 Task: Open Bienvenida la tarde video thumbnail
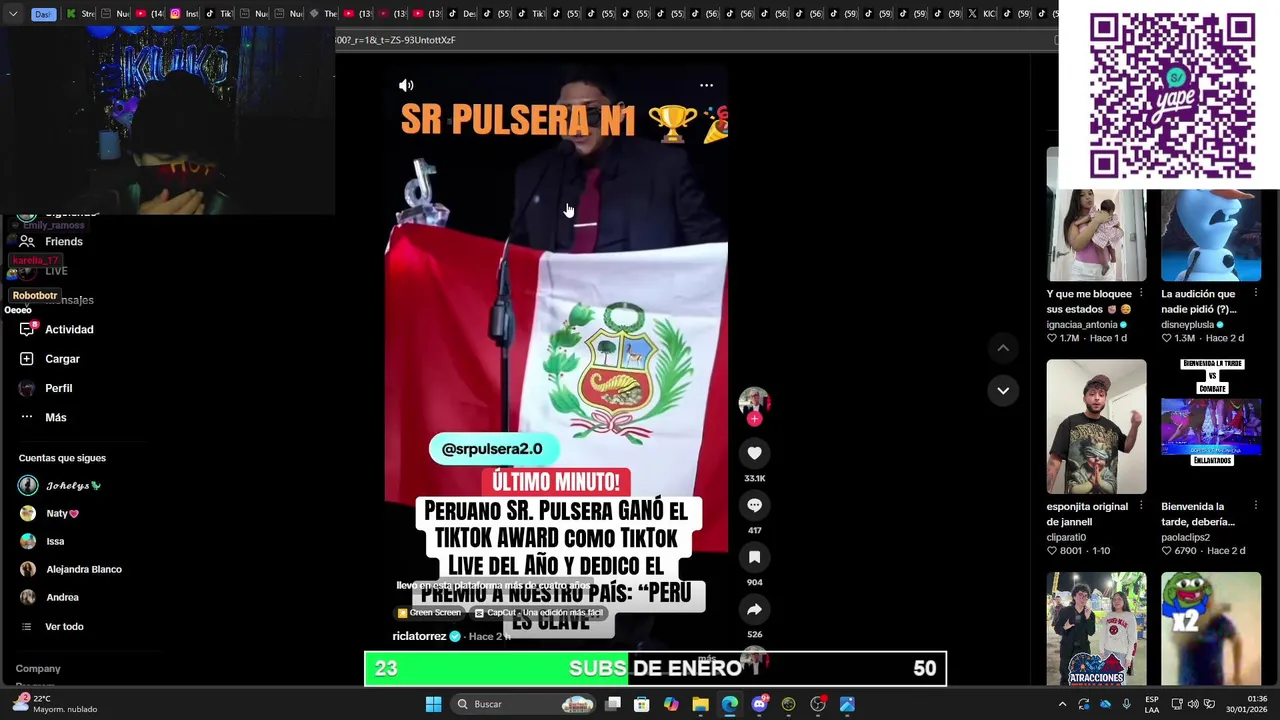[1210, 427]
